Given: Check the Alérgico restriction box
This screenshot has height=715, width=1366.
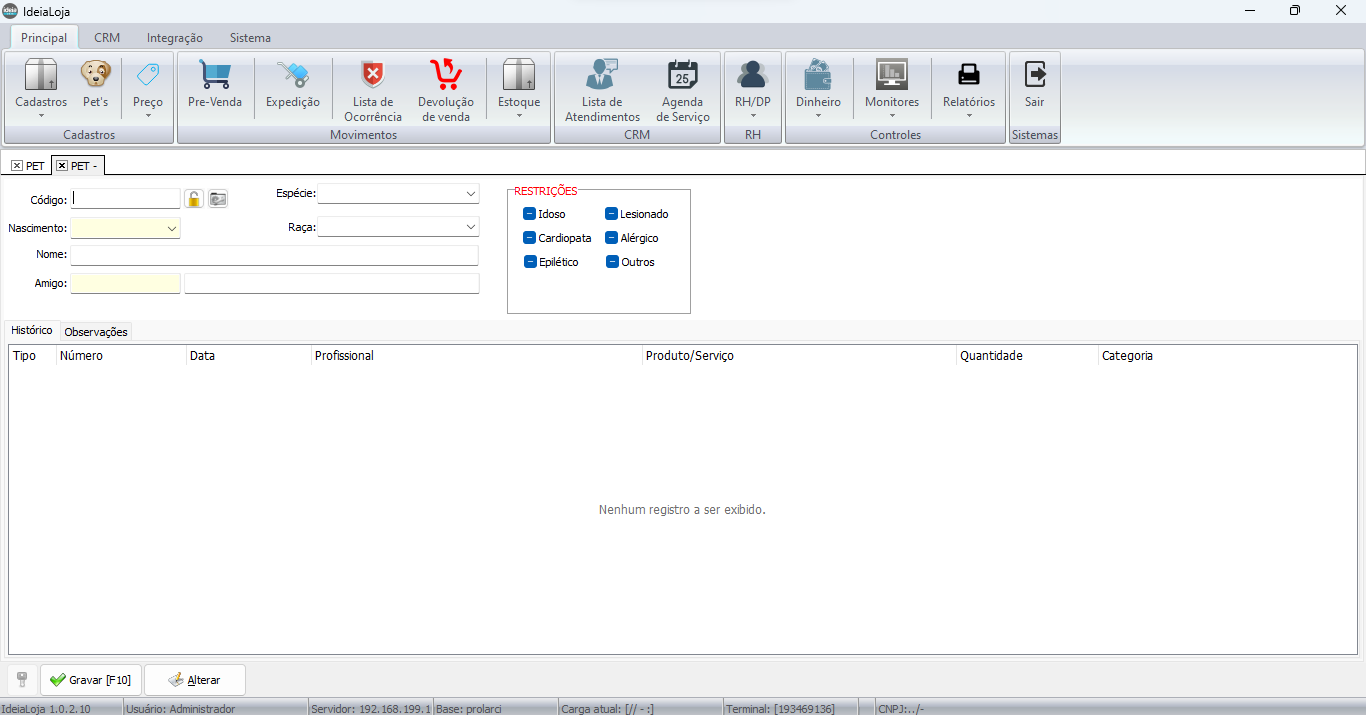Looking at the screenshot, I should point(612,238).
